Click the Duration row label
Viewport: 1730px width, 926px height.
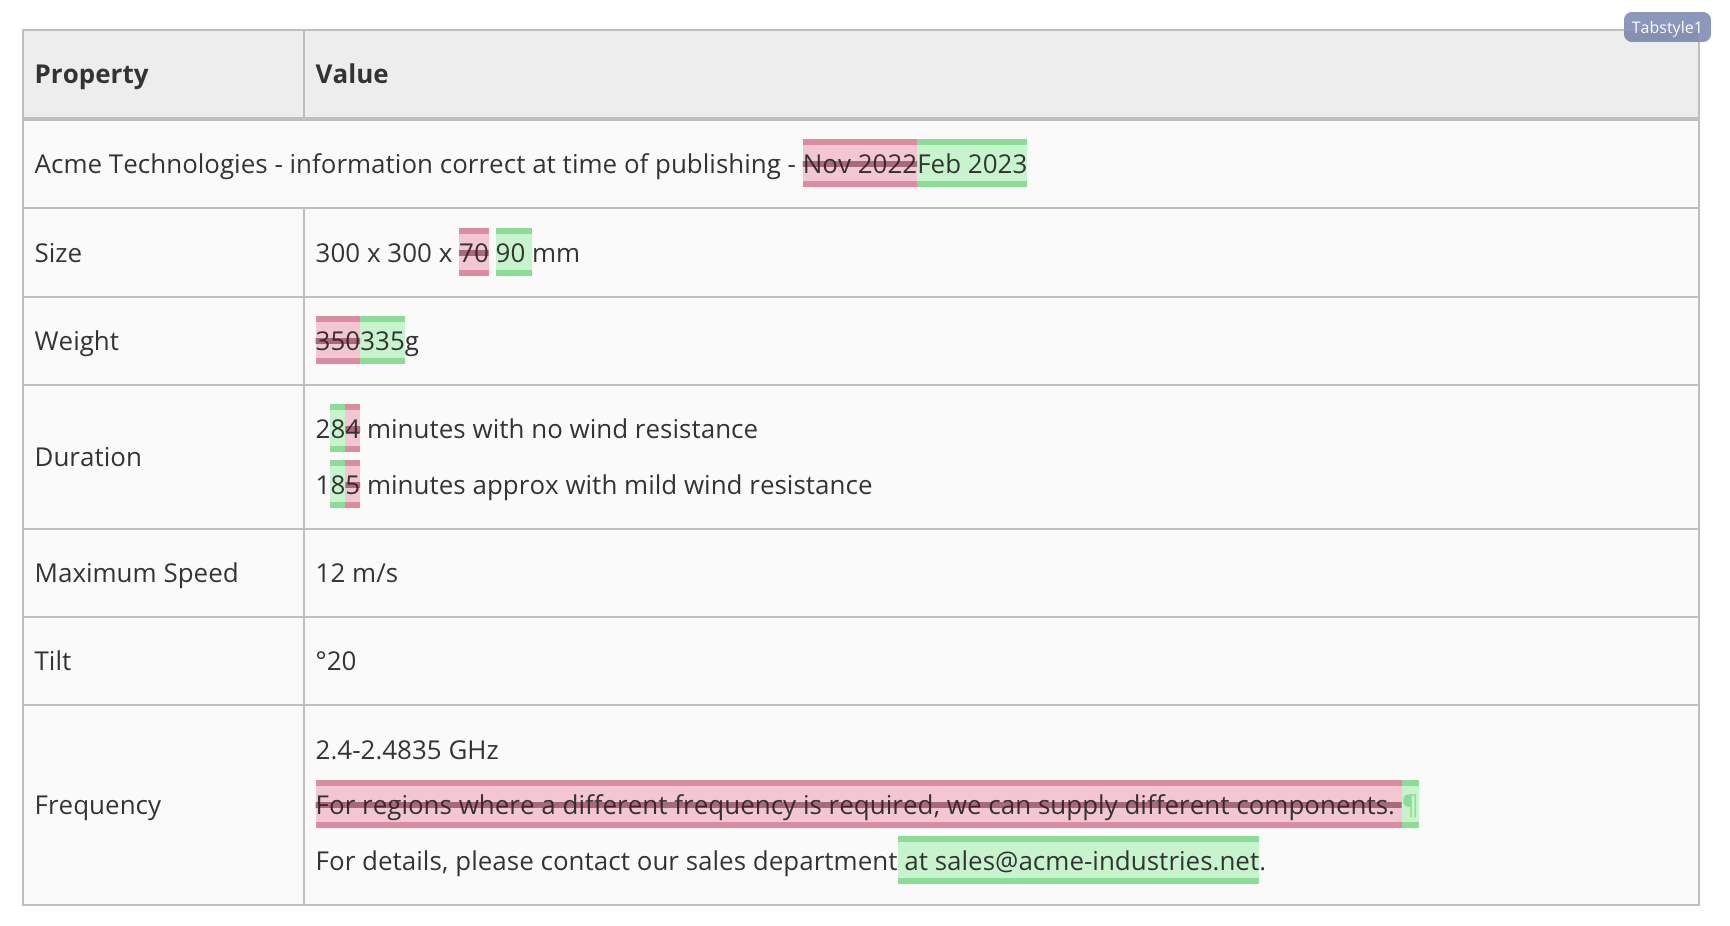[x=88, y=456]
